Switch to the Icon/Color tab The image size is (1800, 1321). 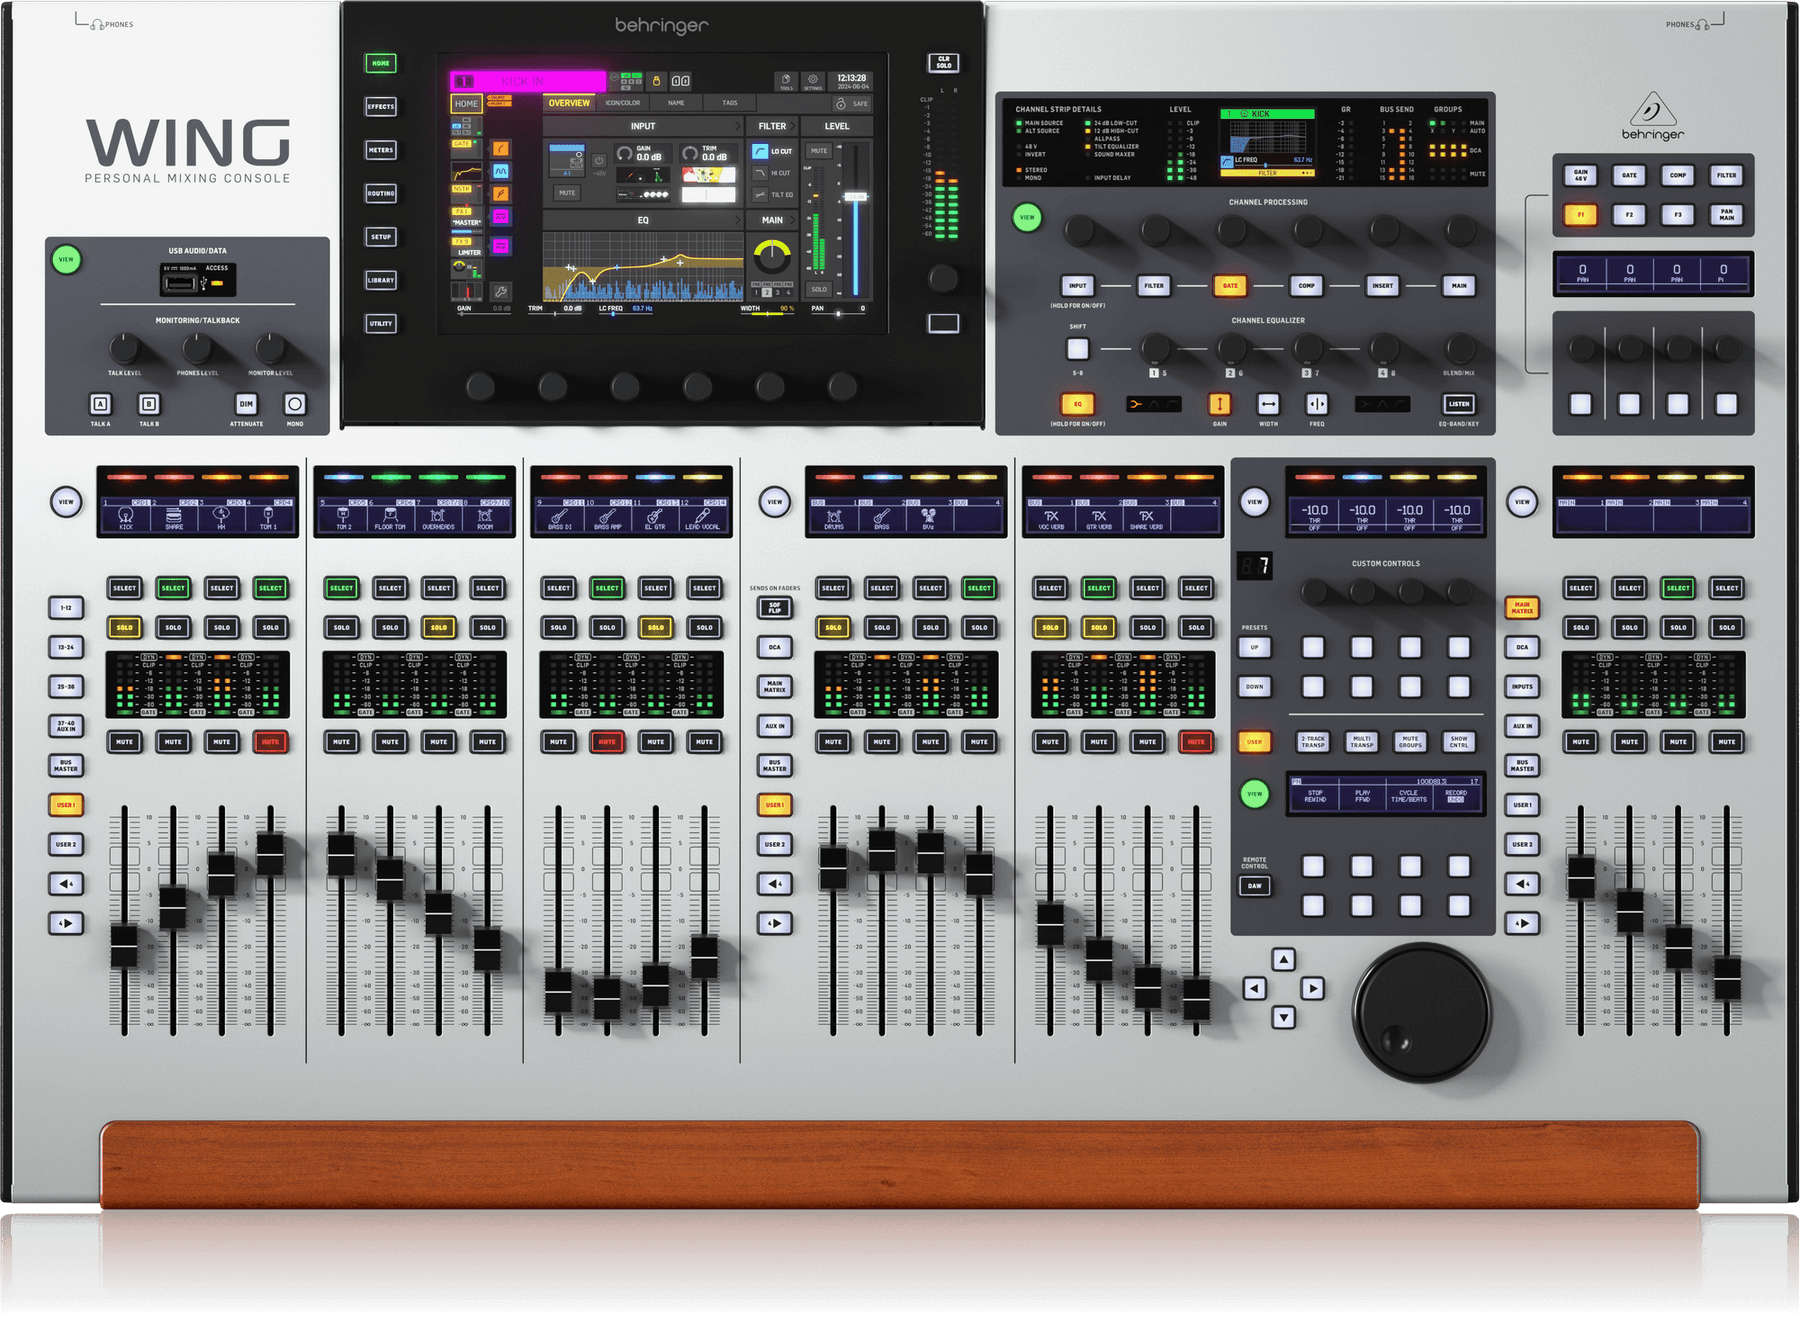tap(623, 103)
